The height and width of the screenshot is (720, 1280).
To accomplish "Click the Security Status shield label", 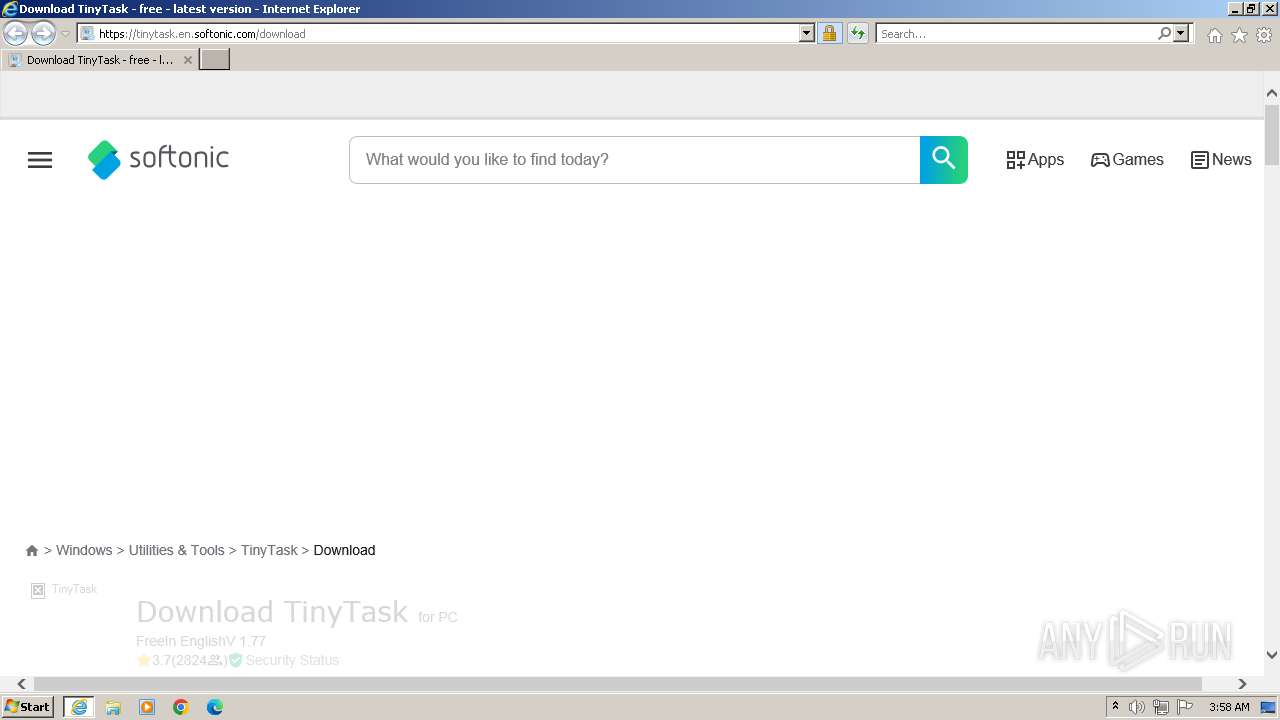I will (x=284, y=660).
